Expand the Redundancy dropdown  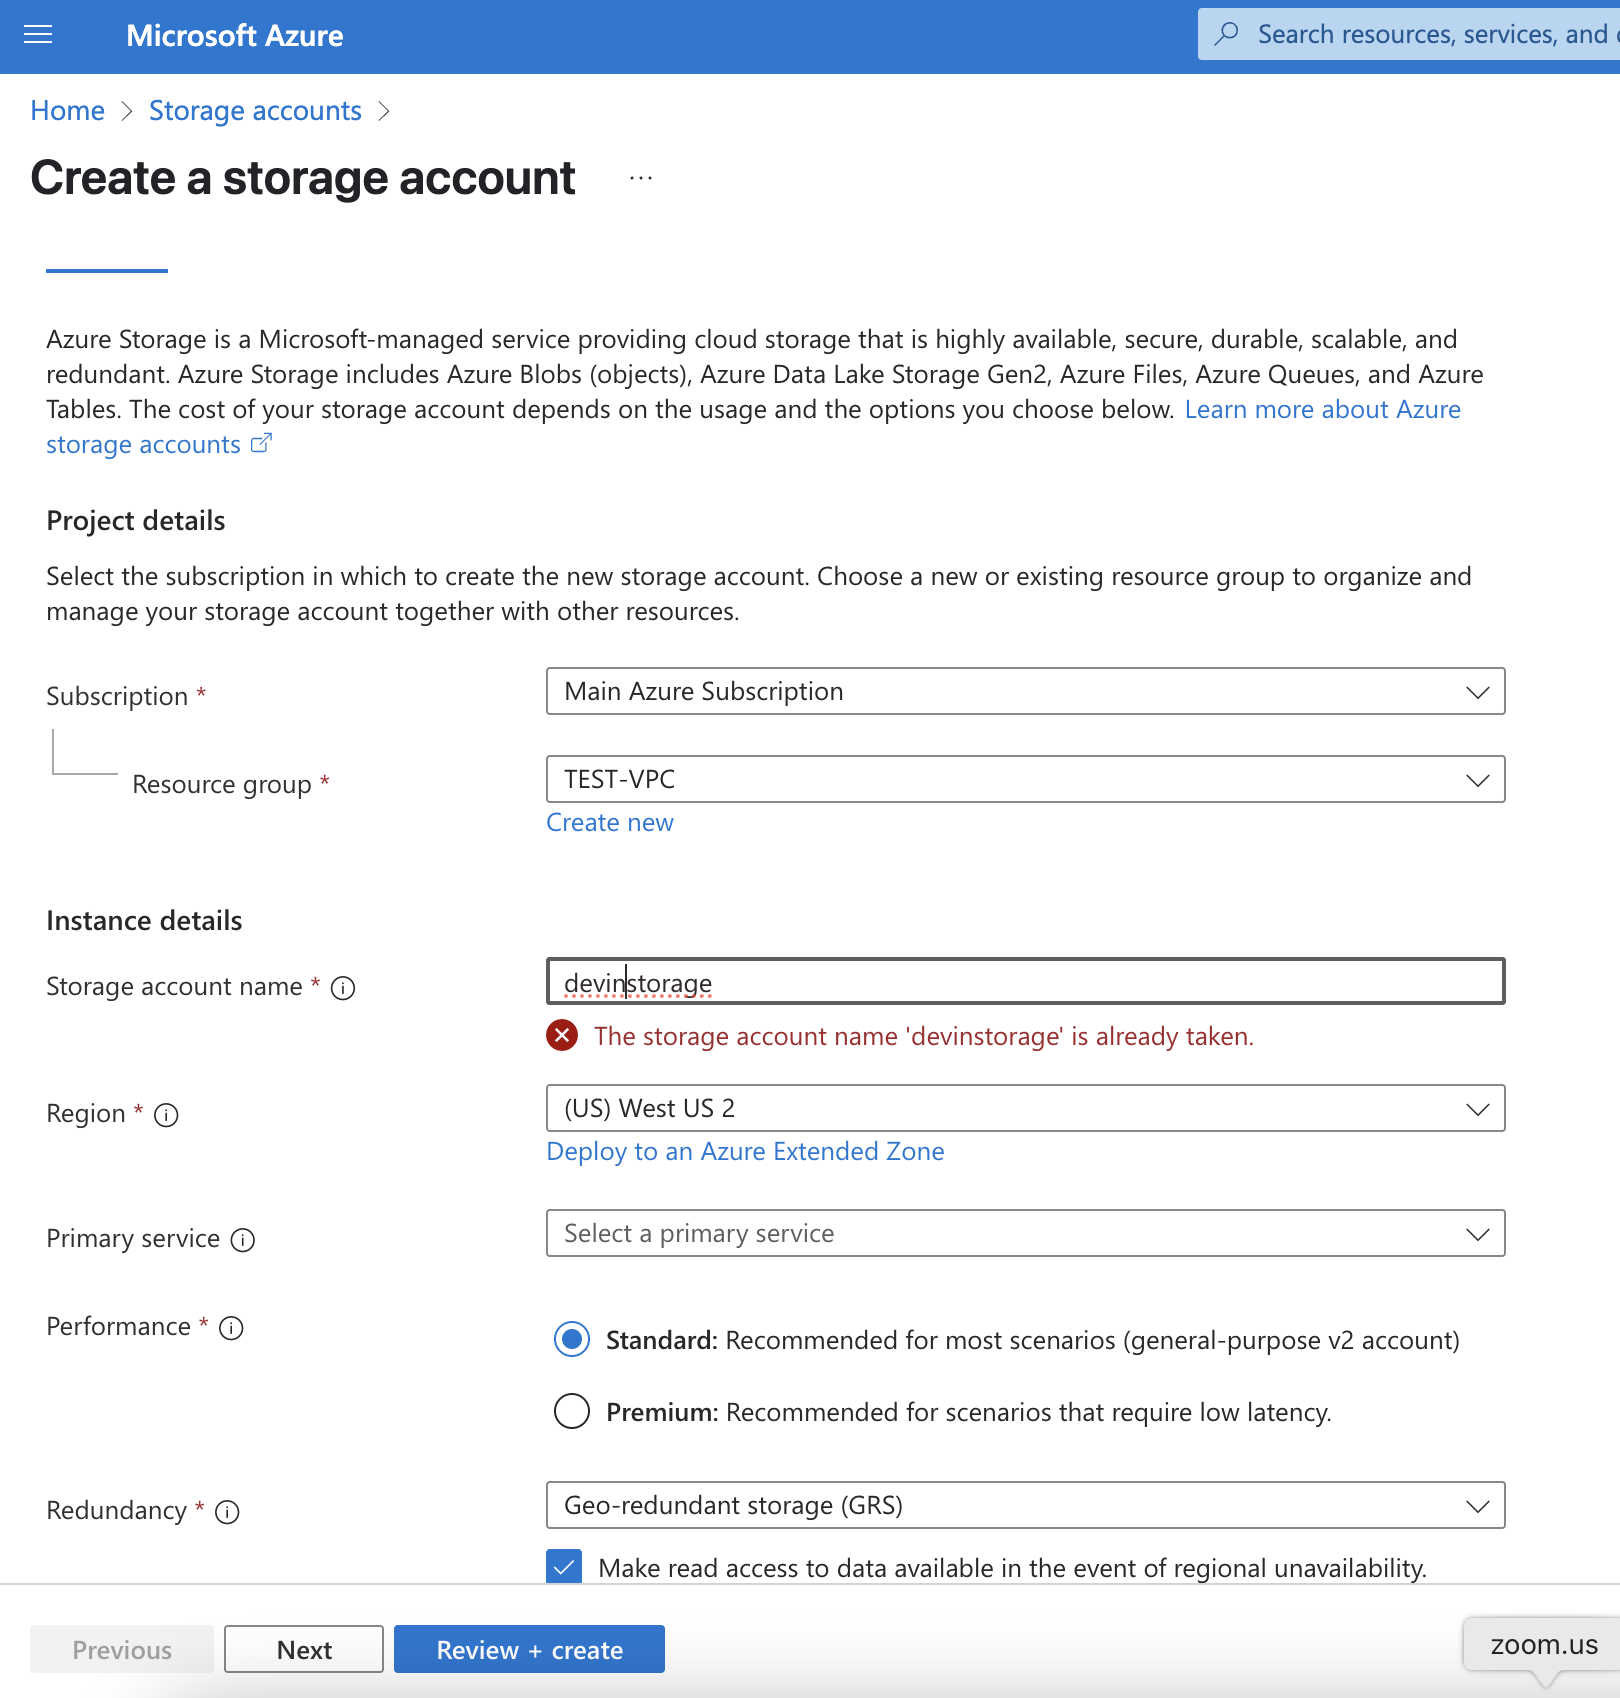(1025, 1505)
